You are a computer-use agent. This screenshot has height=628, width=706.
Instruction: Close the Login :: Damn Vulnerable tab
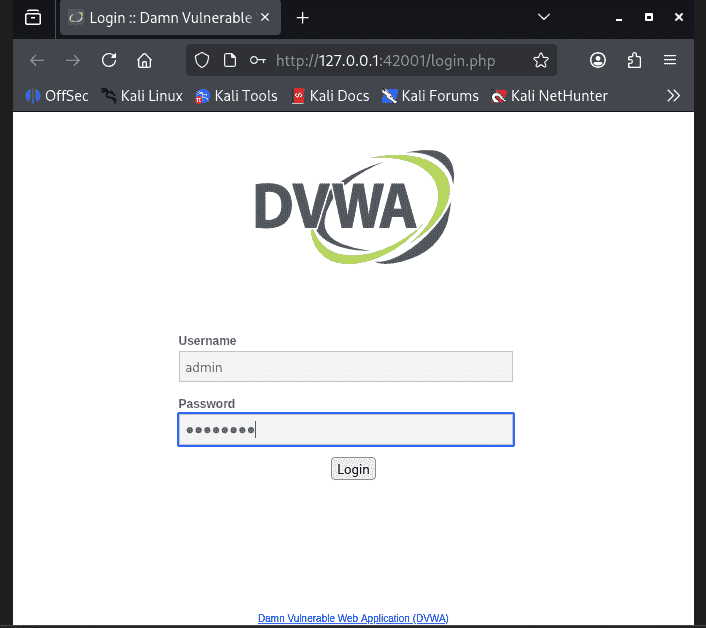tap(265, 18)
